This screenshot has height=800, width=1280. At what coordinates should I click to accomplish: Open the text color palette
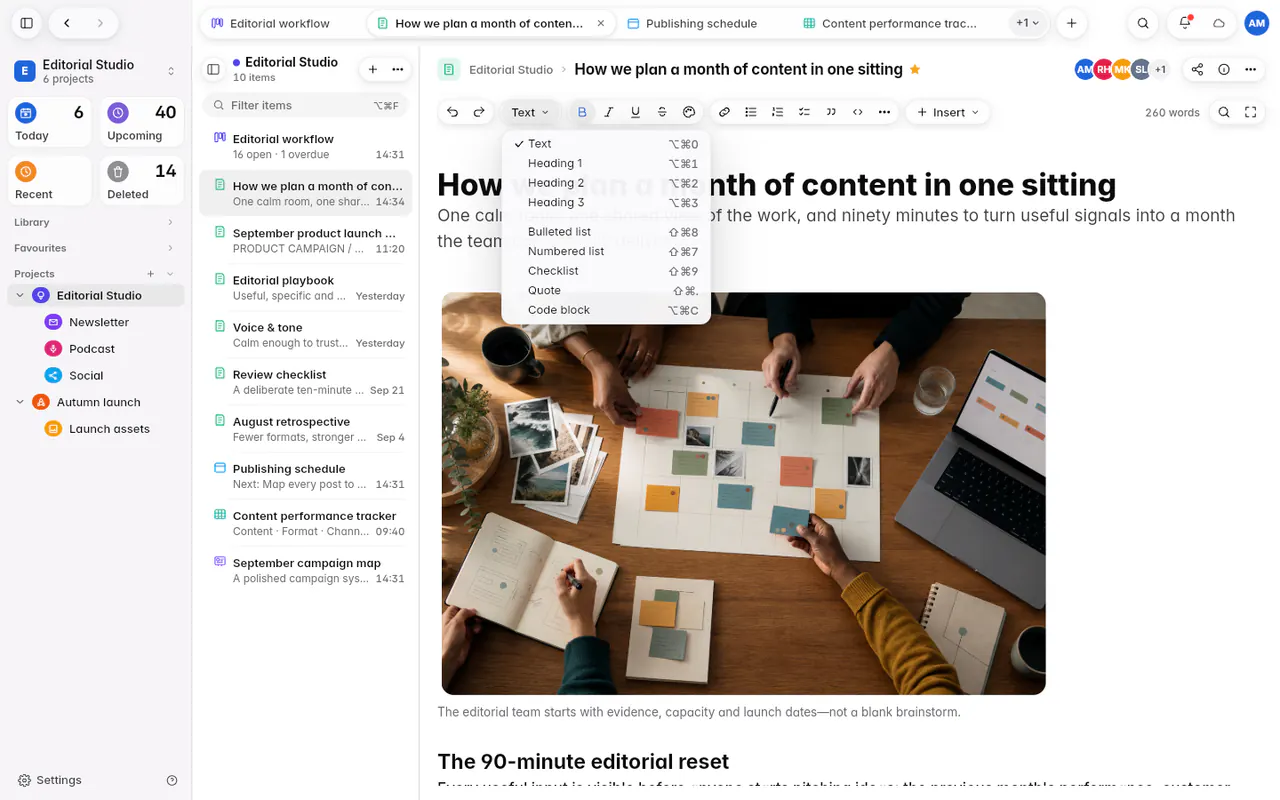[x=689, y=112]
